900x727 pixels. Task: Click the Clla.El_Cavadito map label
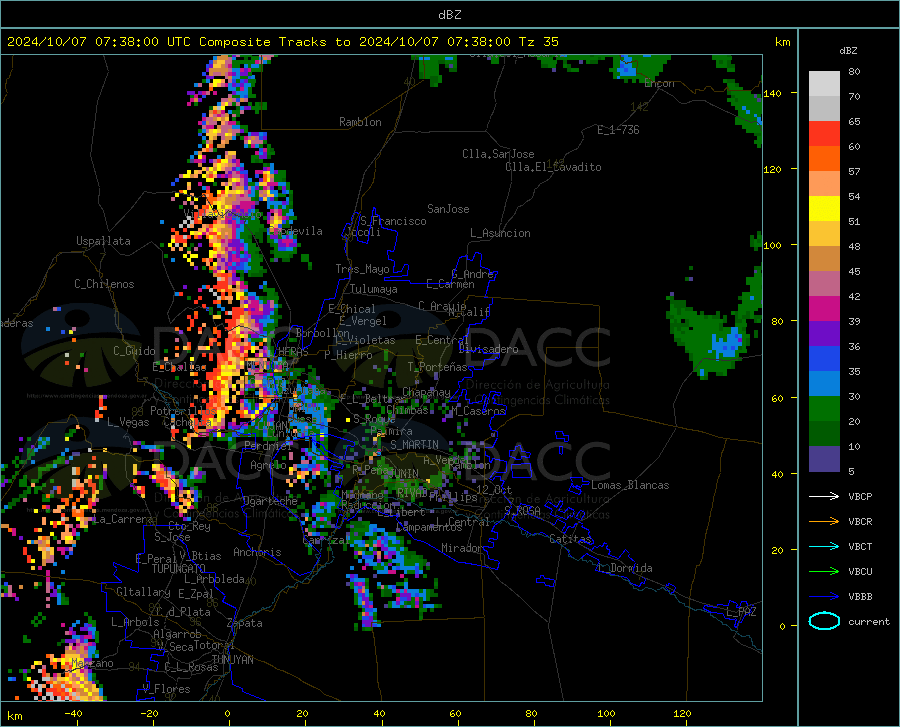point(553,167)
